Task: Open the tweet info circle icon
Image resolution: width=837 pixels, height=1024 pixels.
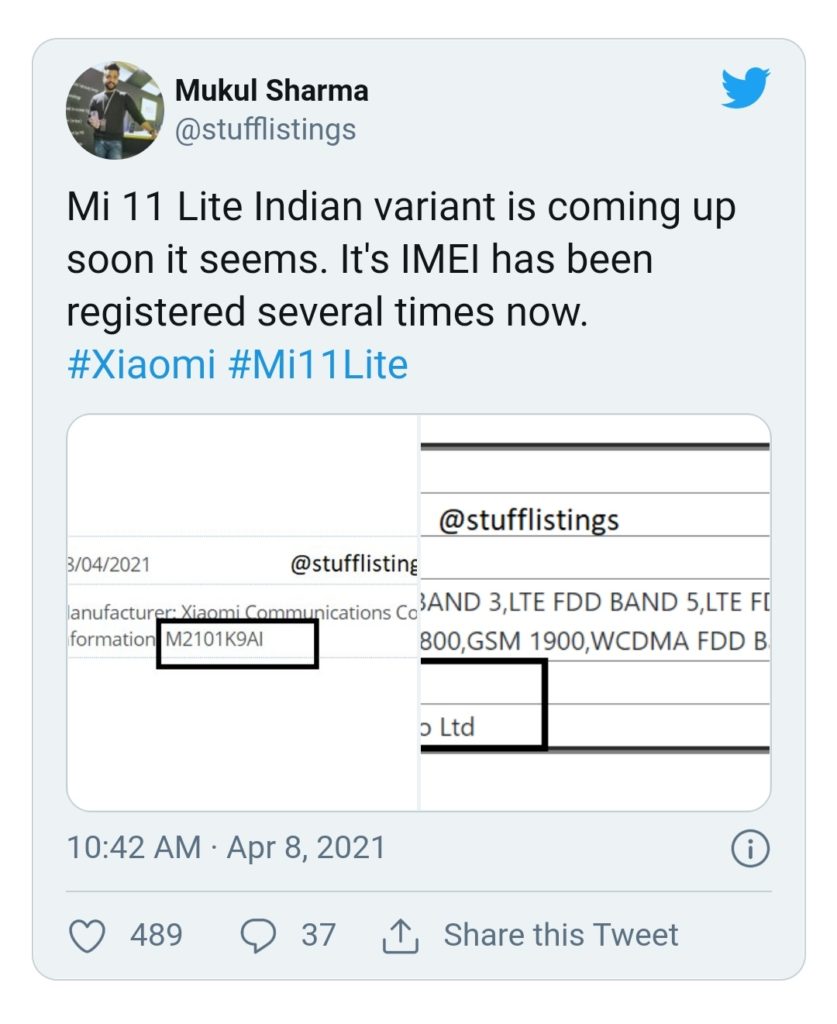Action: (750, 849)
